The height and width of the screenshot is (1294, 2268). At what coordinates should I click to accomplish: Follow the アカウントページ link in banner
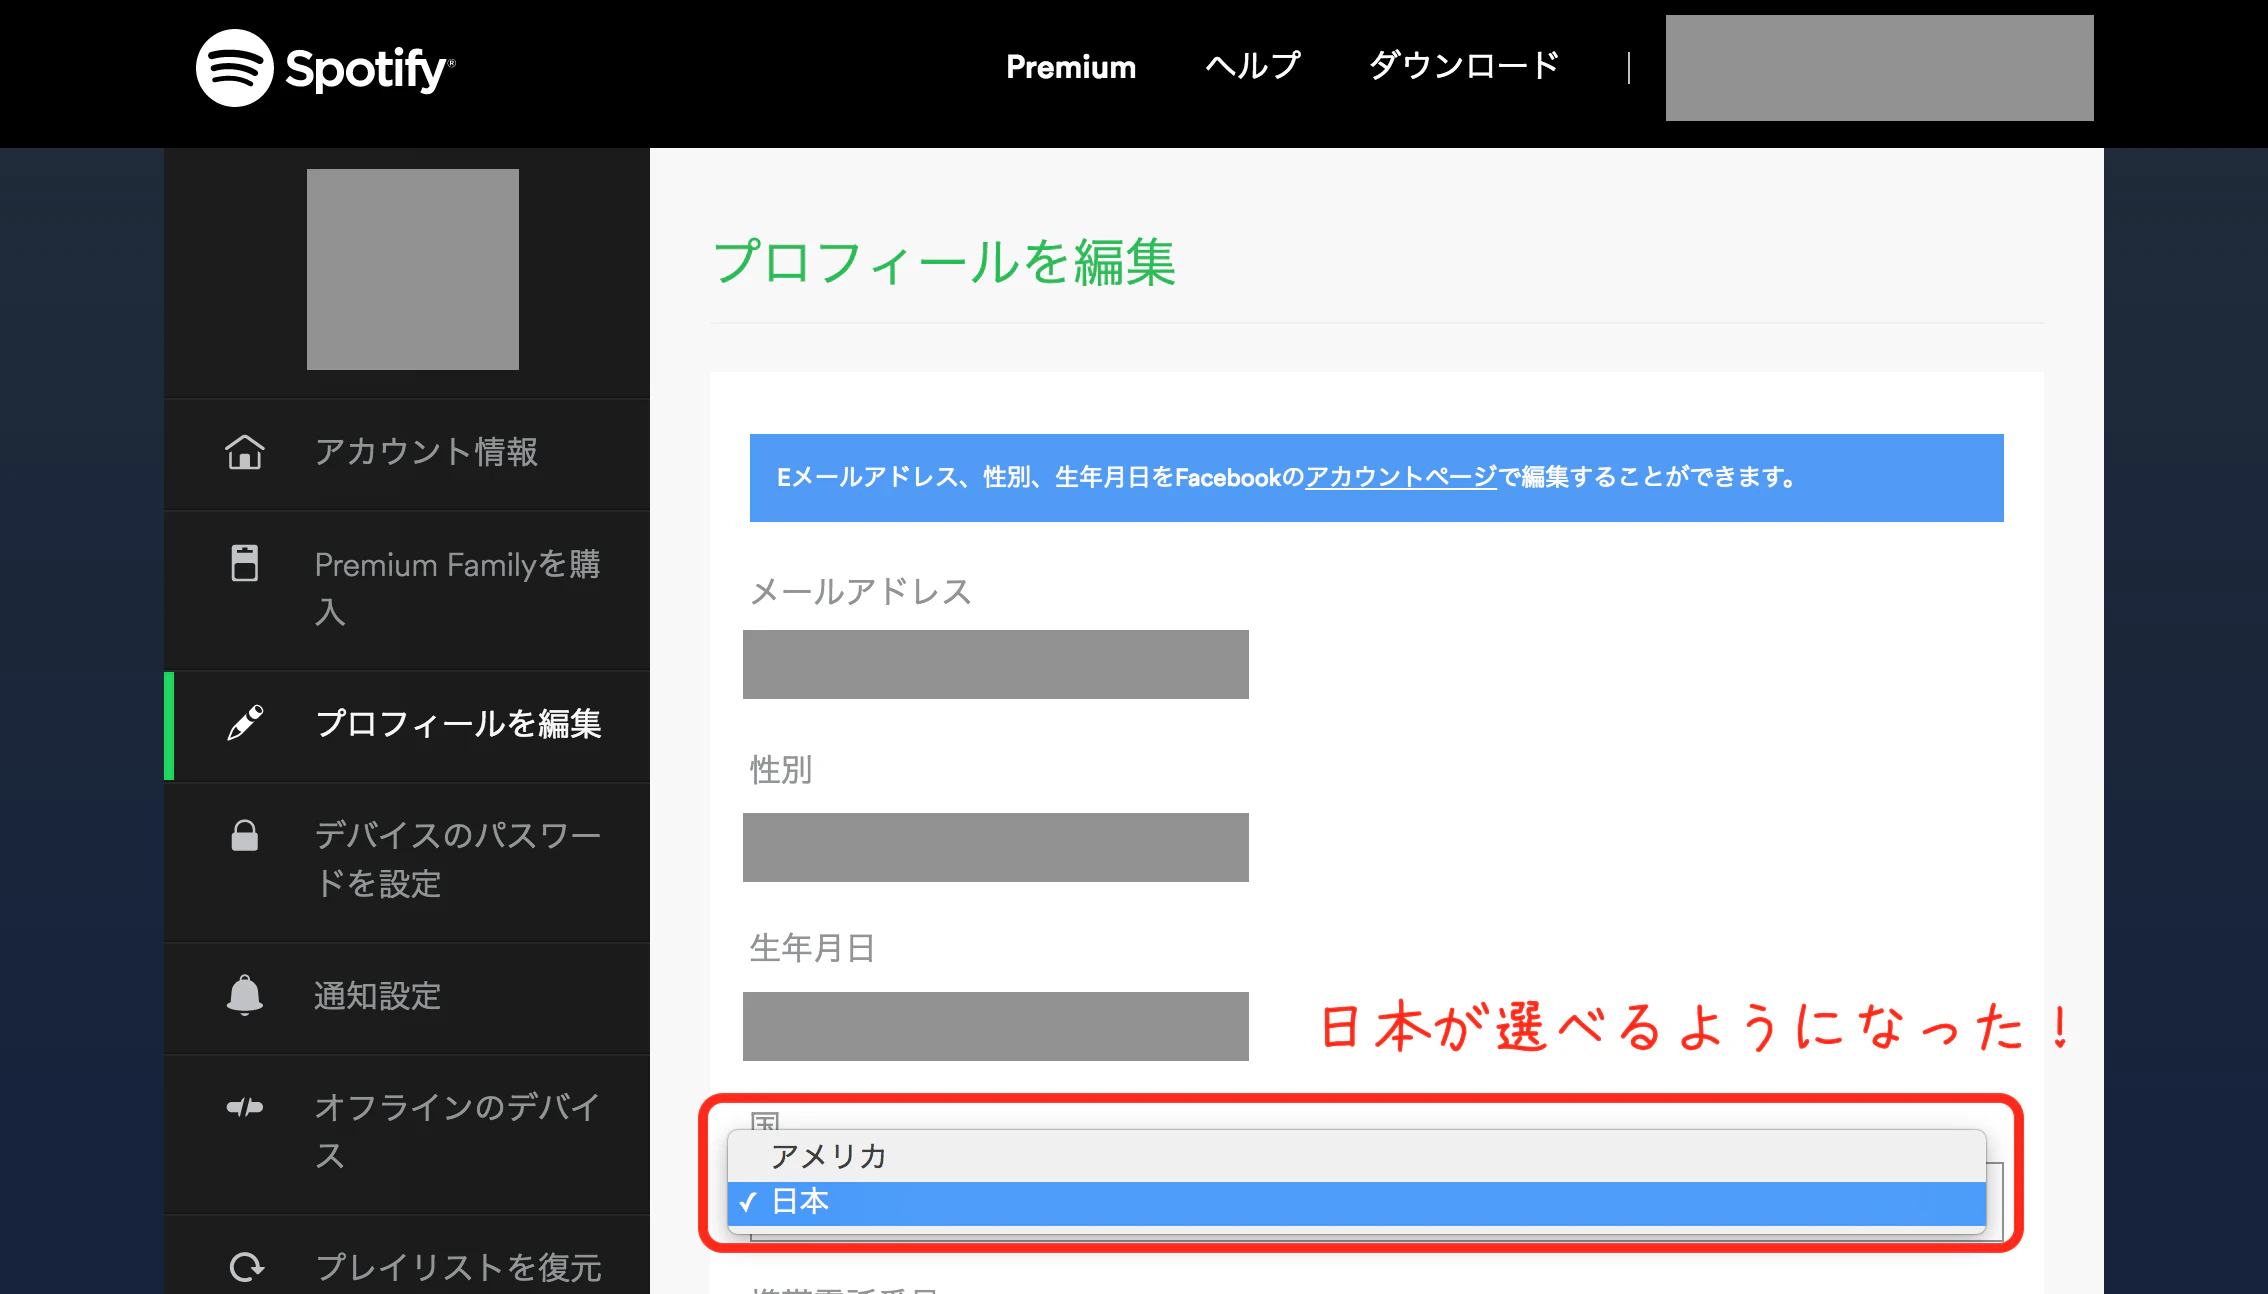pyautogui.click(x=1401, y=477)
